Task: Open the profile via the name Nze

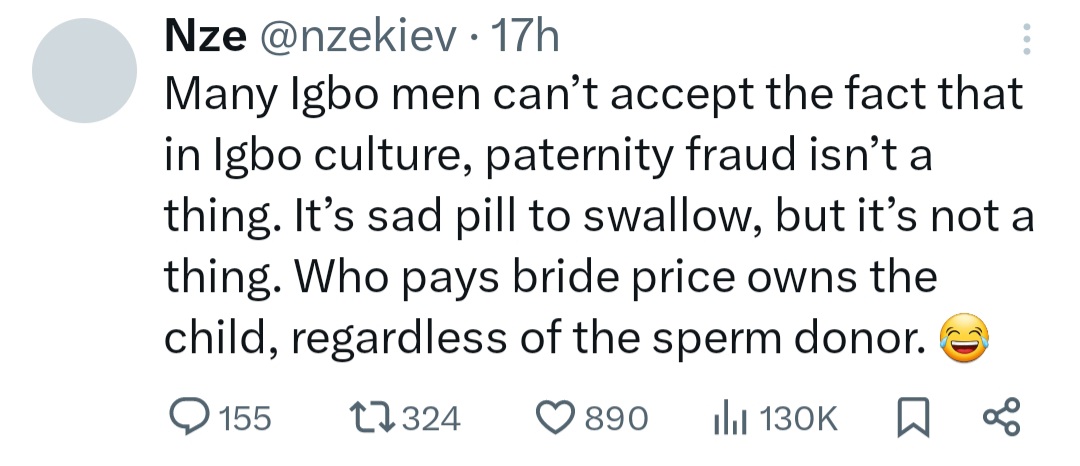Action: (204, 39)
